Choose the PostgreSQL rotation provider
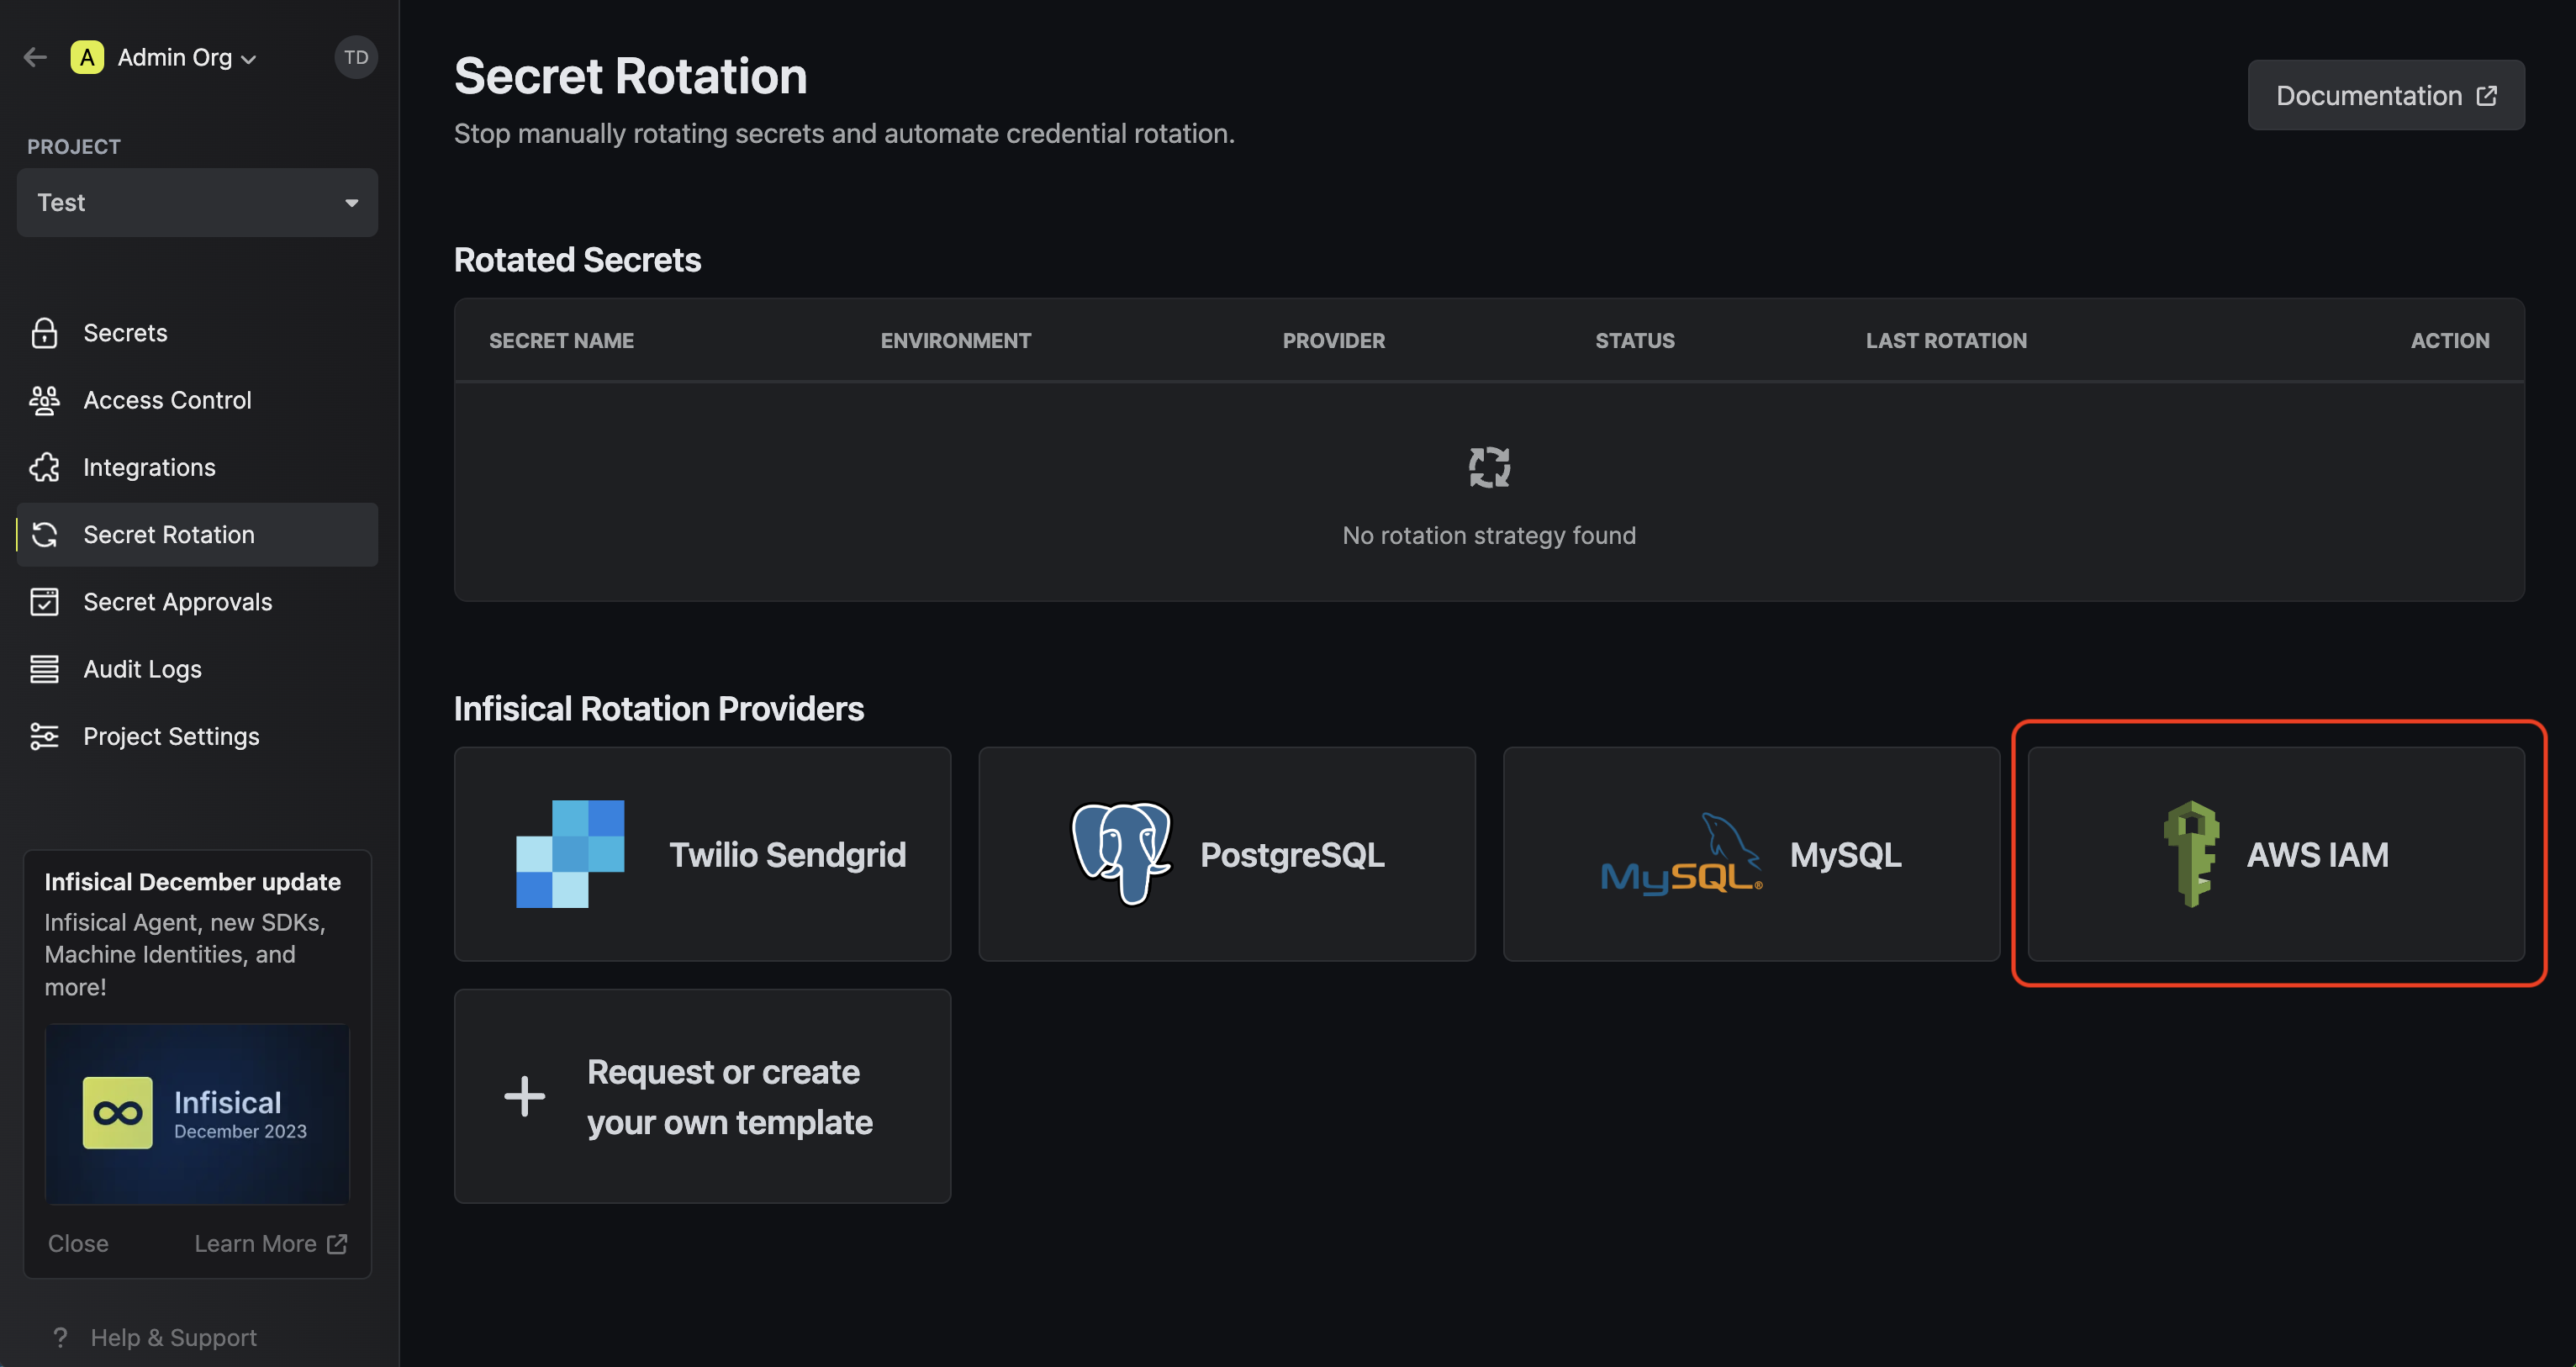This screenshot has height=1367, width=2576. pyautogui.click(x=1227, y=854)
